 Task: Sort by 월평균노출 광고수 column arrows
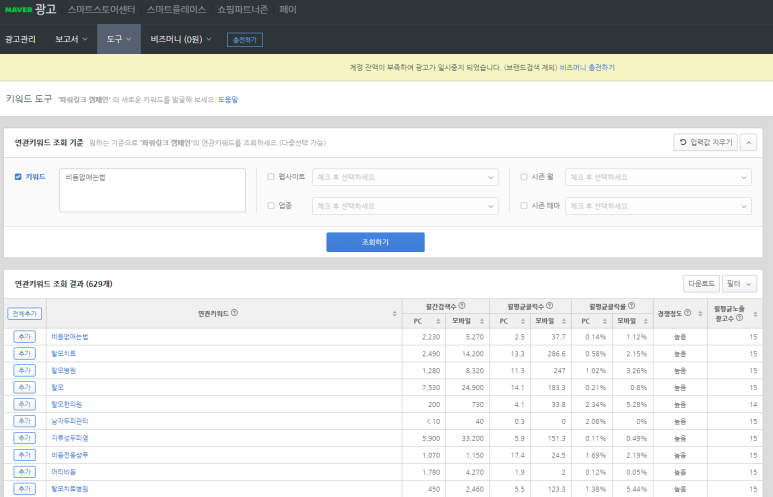755,314
